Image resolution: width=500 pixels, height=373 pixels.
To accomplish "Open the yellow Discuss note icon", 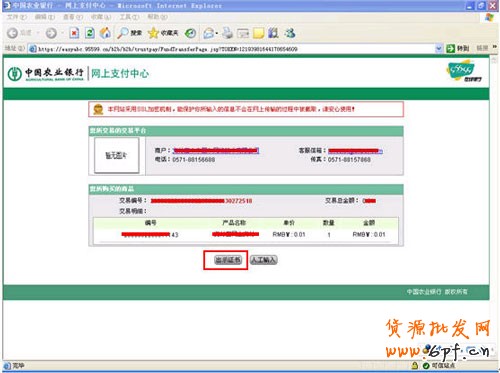I will tap(258, 33).
